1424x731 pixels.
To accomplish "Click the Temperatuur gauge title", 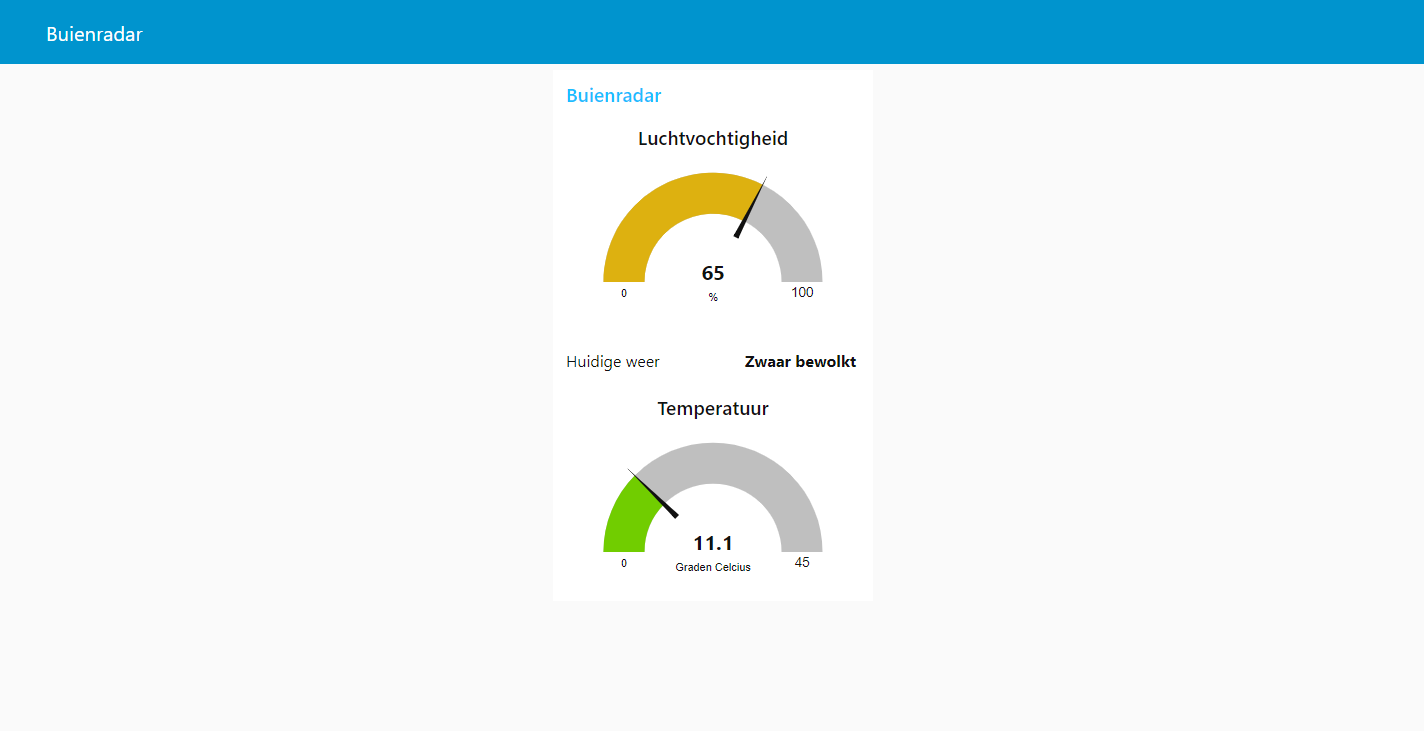I will tap(713, 409).
